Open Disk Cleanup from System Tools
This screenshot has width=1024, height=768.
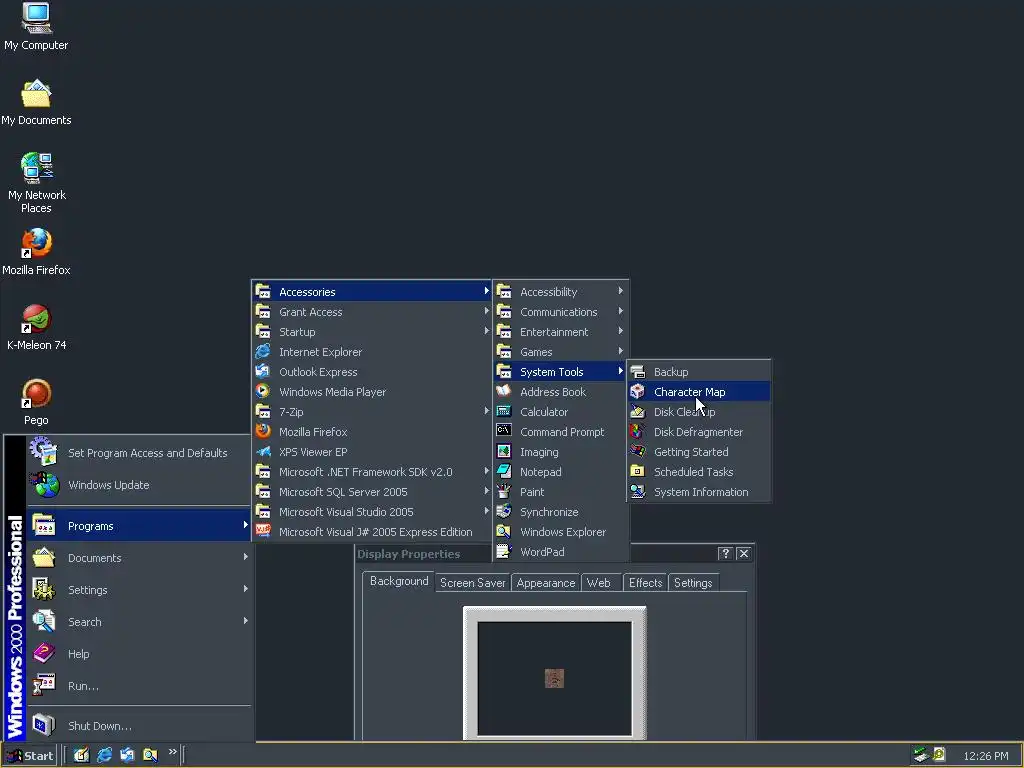tap(699, 411)
